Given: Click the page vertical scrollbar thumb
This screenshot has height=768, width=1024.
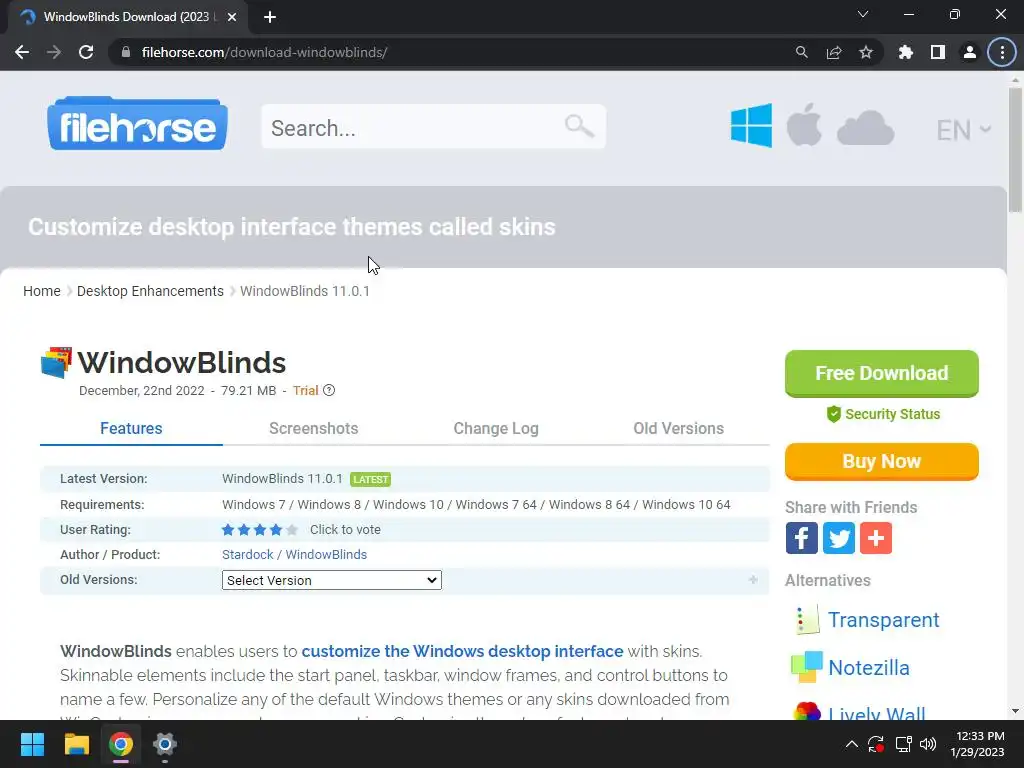Looking at the screenshot, I should [x=1015, y=150].
